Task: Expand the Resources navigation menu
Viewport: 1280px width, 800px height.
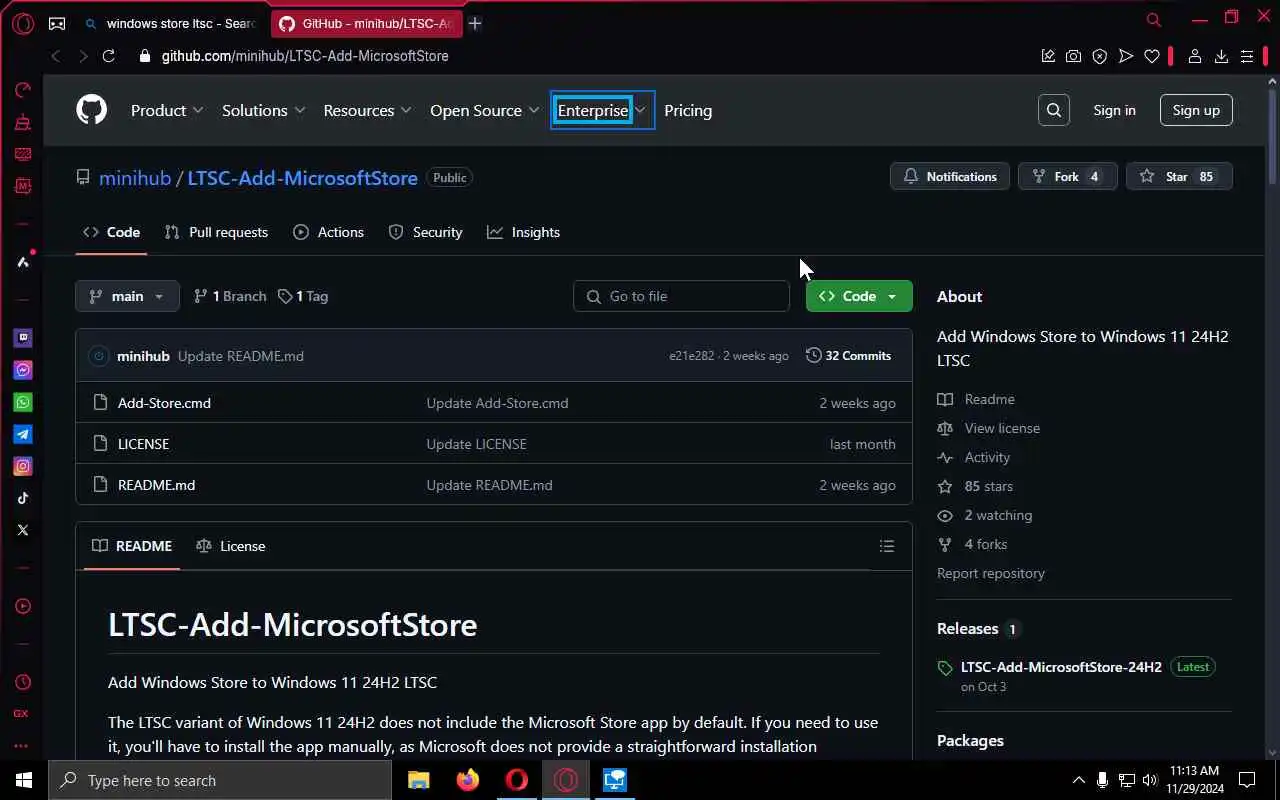Action: [367, 110]
